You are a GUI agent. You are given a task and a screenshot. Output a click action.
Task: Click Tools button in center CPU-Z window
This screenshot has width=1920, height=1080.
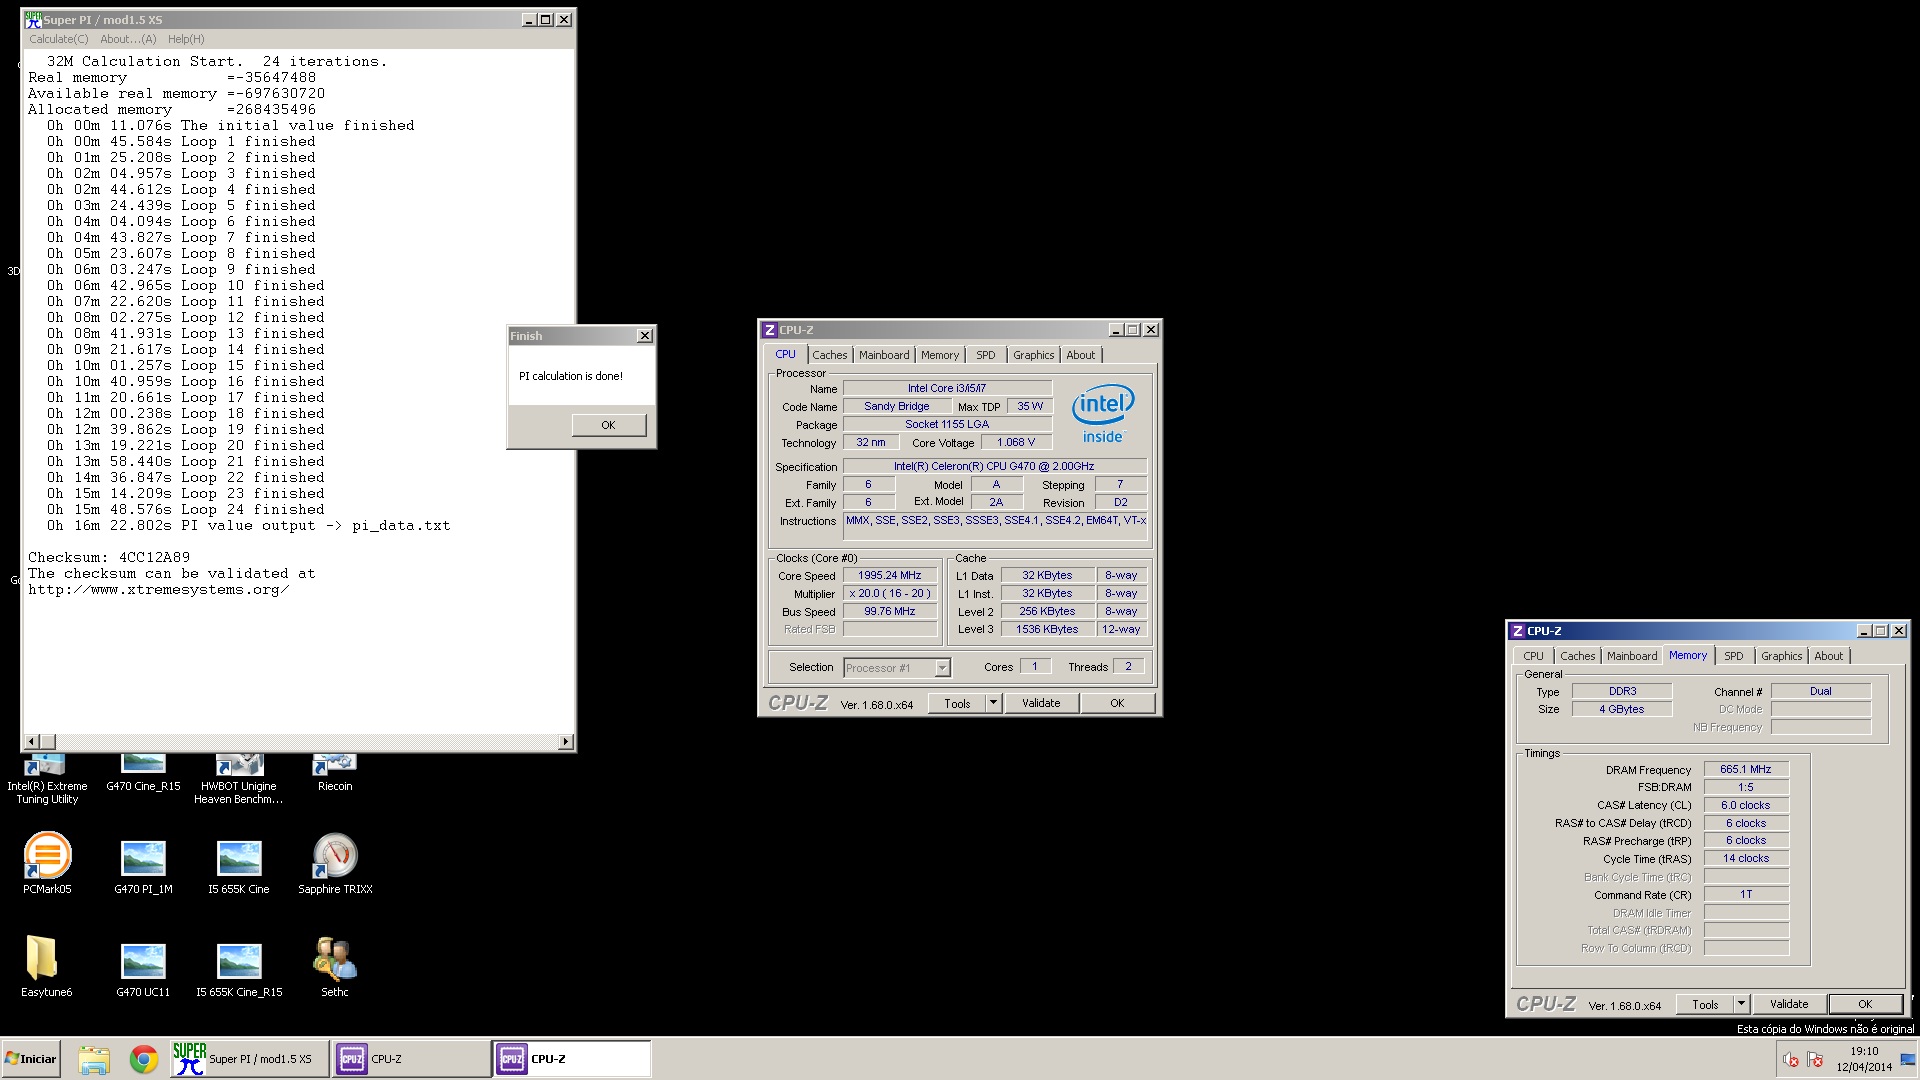click(957, 703)
